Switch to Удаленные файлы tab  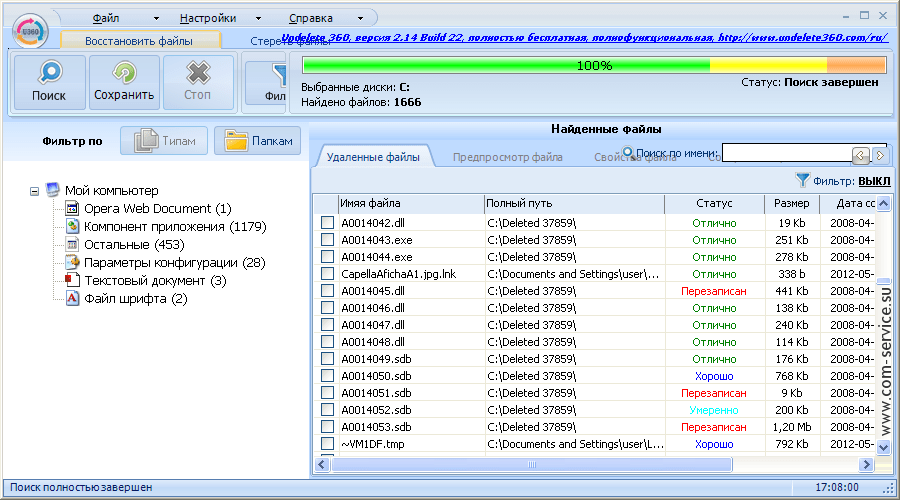[373, 157]
